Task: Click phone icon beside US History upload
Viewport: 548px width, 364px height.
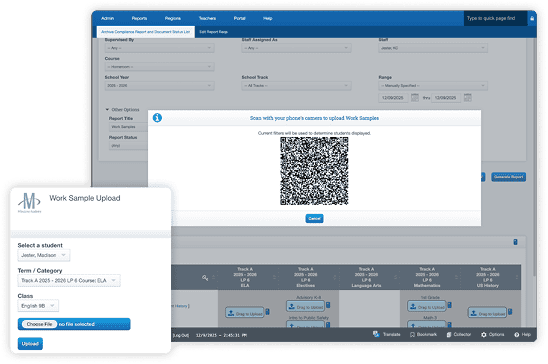Action: pos(510,312)
